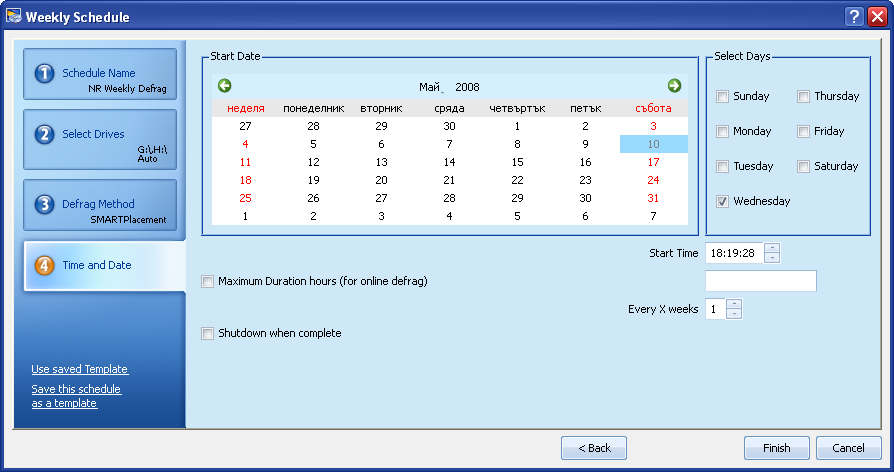Click Save this schedule as a template link

pos(76,396)
